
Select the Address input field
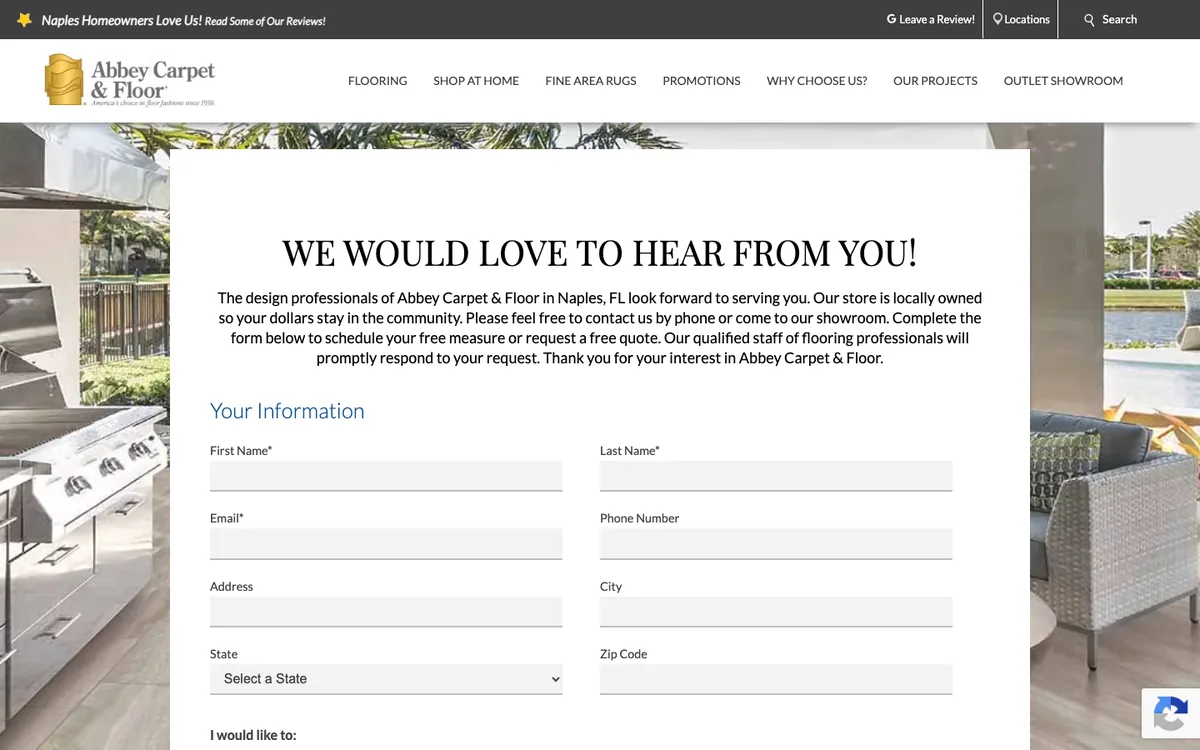coord(386,612)
